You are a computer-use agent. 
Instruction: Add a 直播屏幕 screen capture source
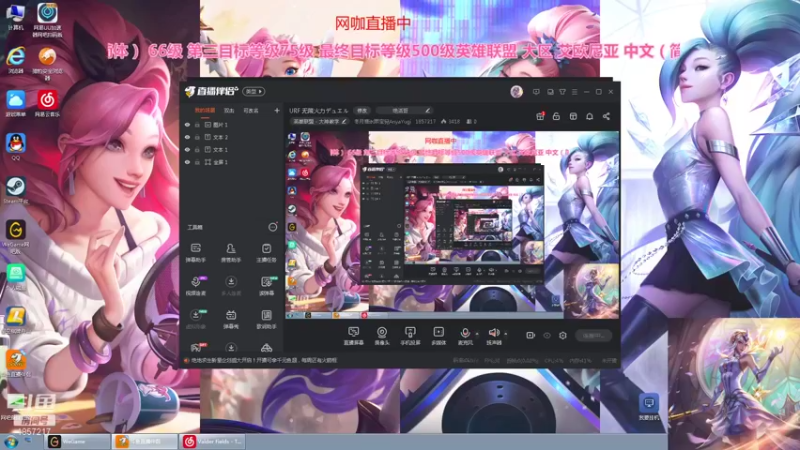coord(353,336)
